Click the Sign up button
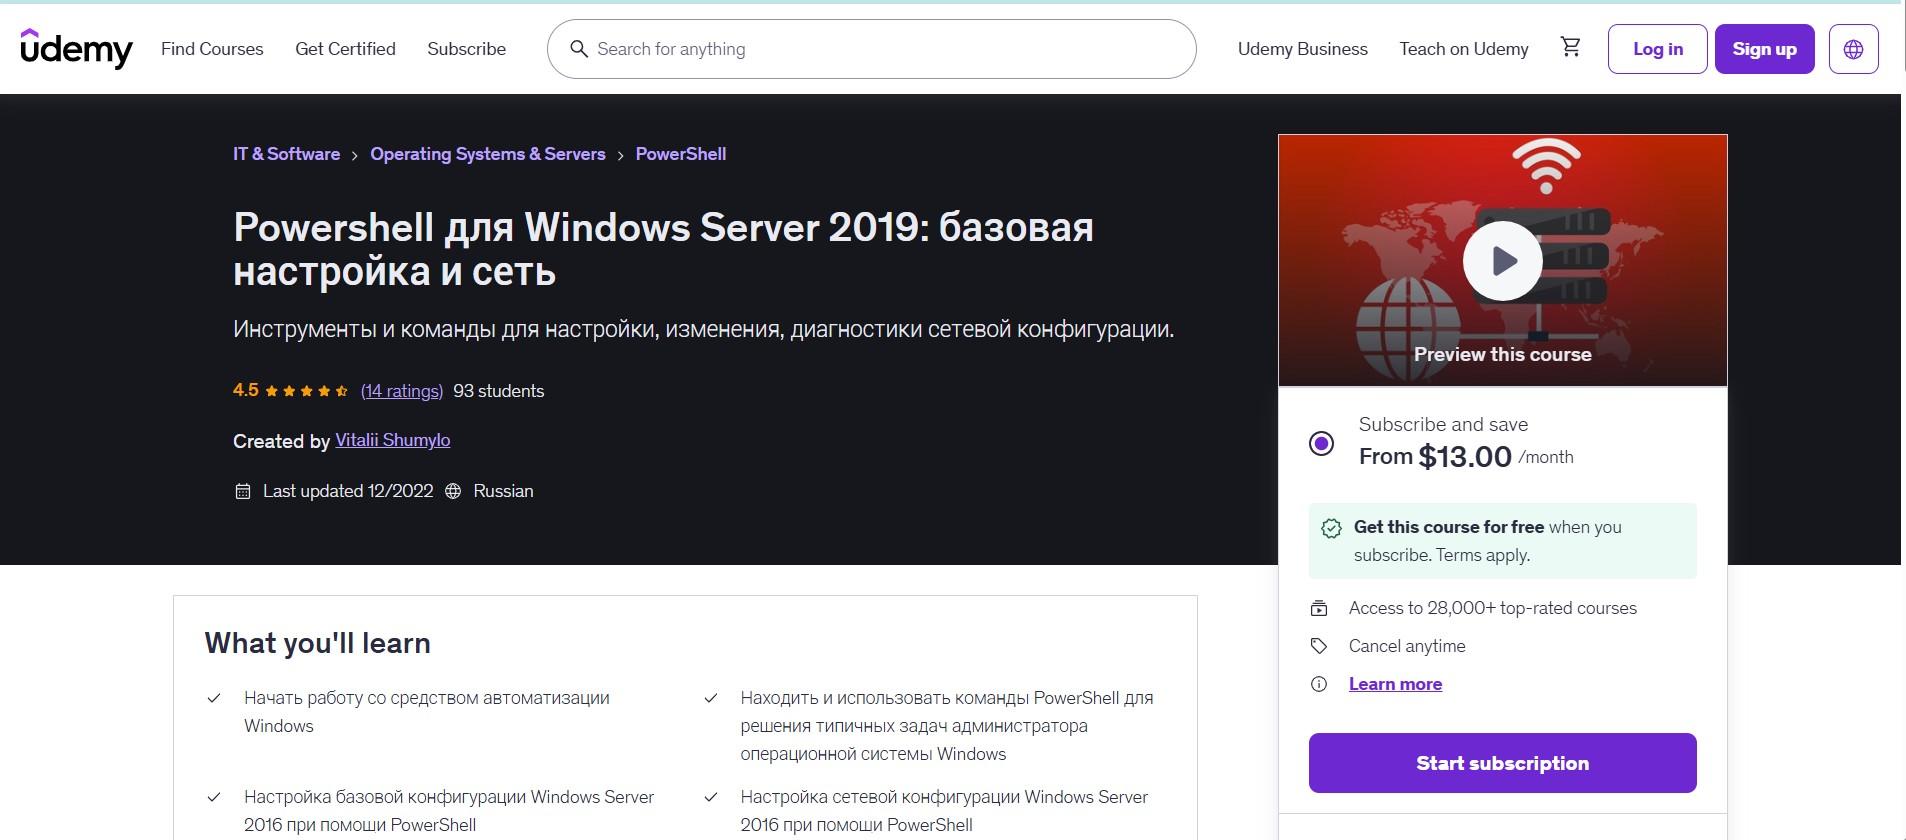This screenshot has width=1906, height=840. (1764, 49)
